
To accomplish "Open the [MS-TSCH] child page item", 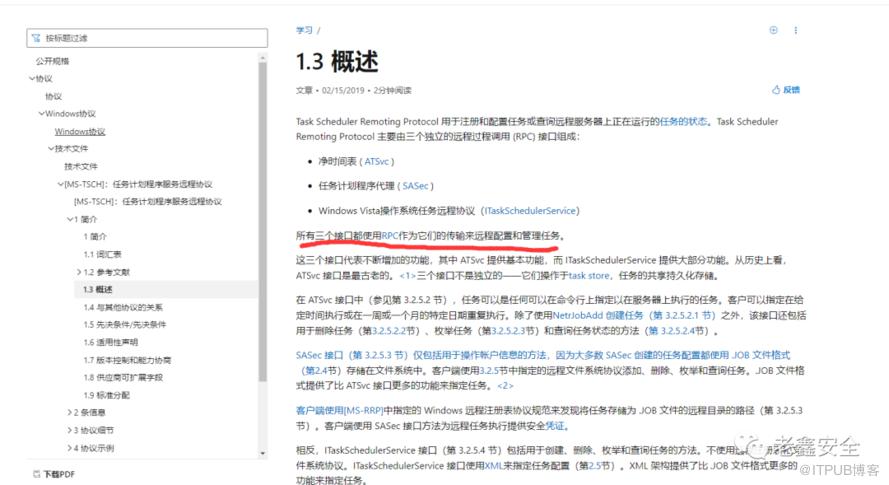I will coord(148,201).
